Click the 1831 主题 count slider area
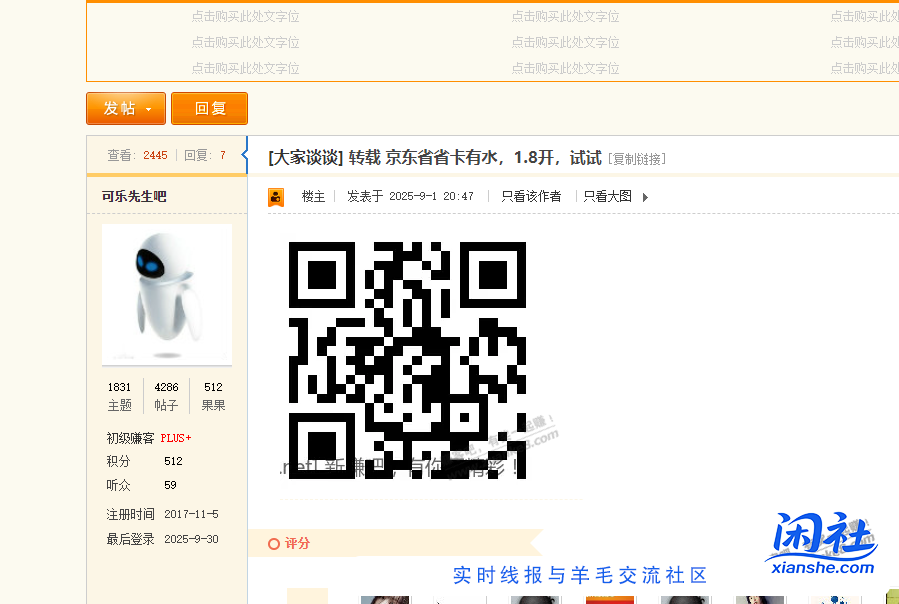Image resolution: width=899 pixels, height=604 pixels. click(119, 396)
